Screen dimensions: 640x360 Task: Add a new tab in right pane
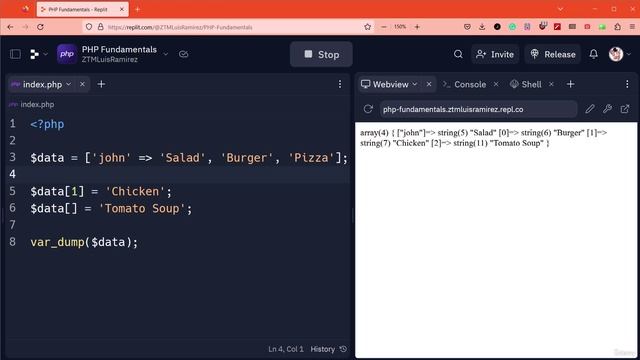(x=571, y=84)
